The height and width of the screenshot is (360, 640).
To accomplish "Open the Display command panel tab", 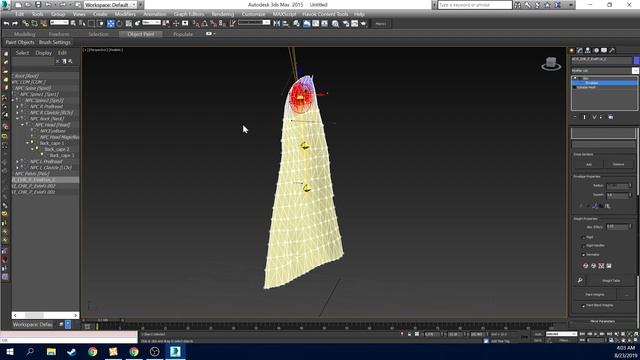I will coord(604,50).
